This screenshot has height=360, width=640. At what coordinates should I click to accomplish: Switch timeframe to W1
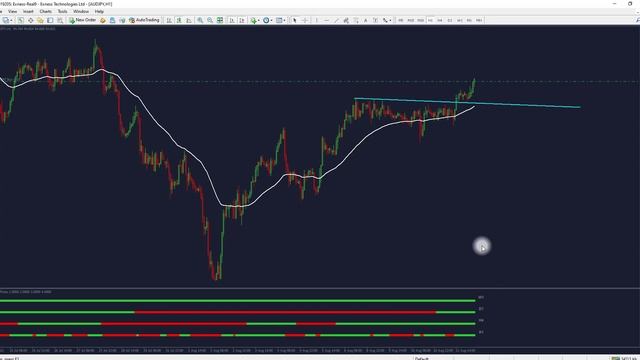460,20
